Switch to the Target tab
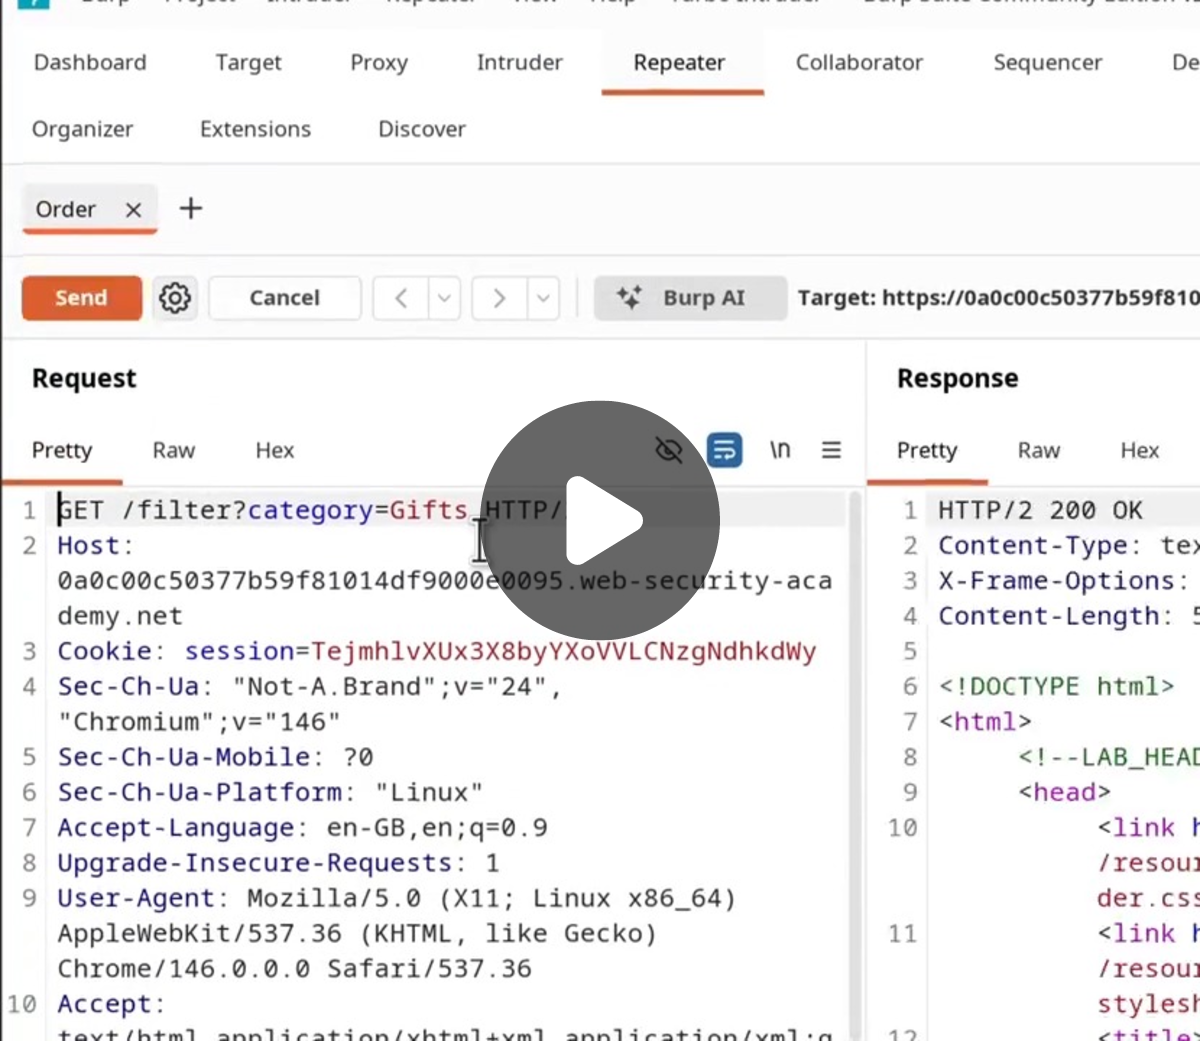Image resolution: width=1200 pixels, height=1041 pixels. pyautogui.click(x=248, y=62)
